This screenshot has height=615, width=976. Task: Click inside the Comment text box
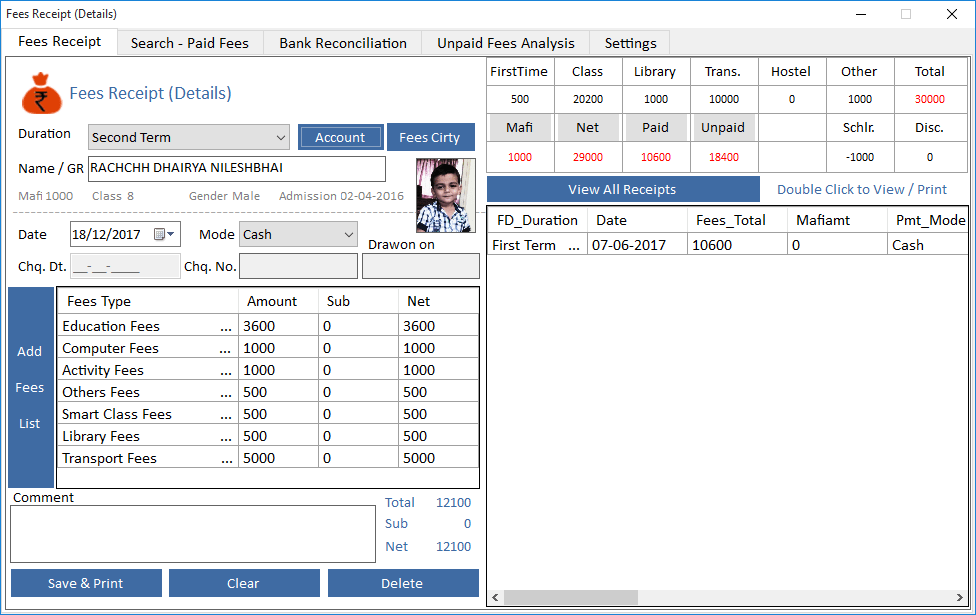tap(192, 534)
